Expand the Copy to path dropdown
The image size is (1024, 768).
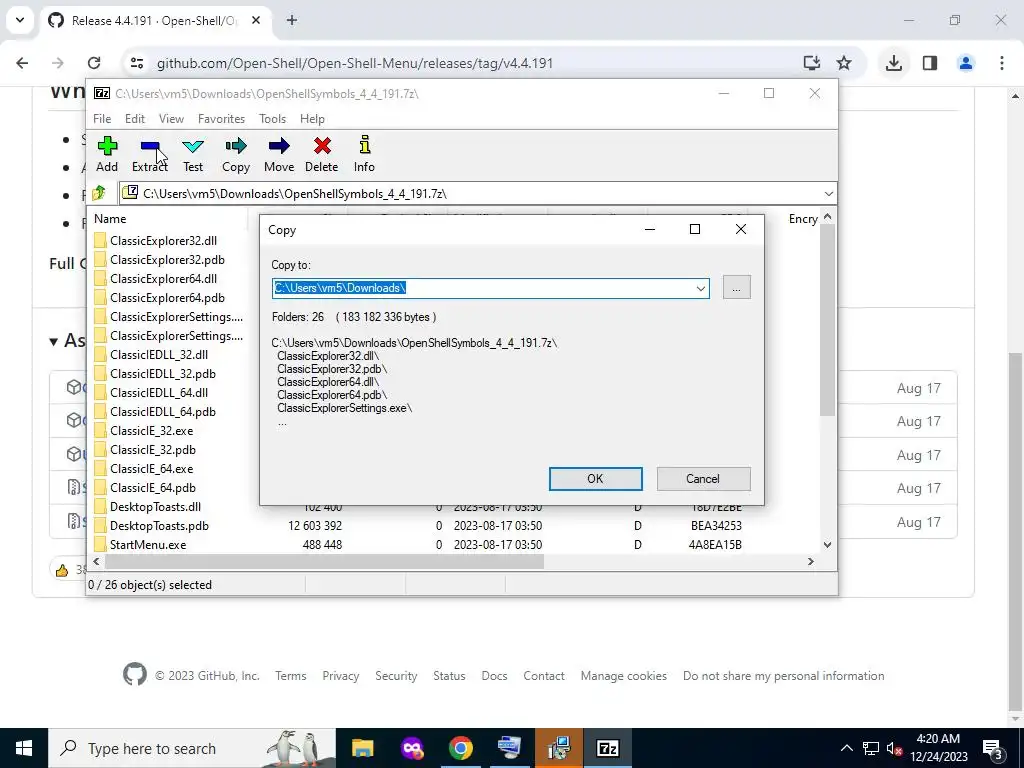[x=701, y=288]
